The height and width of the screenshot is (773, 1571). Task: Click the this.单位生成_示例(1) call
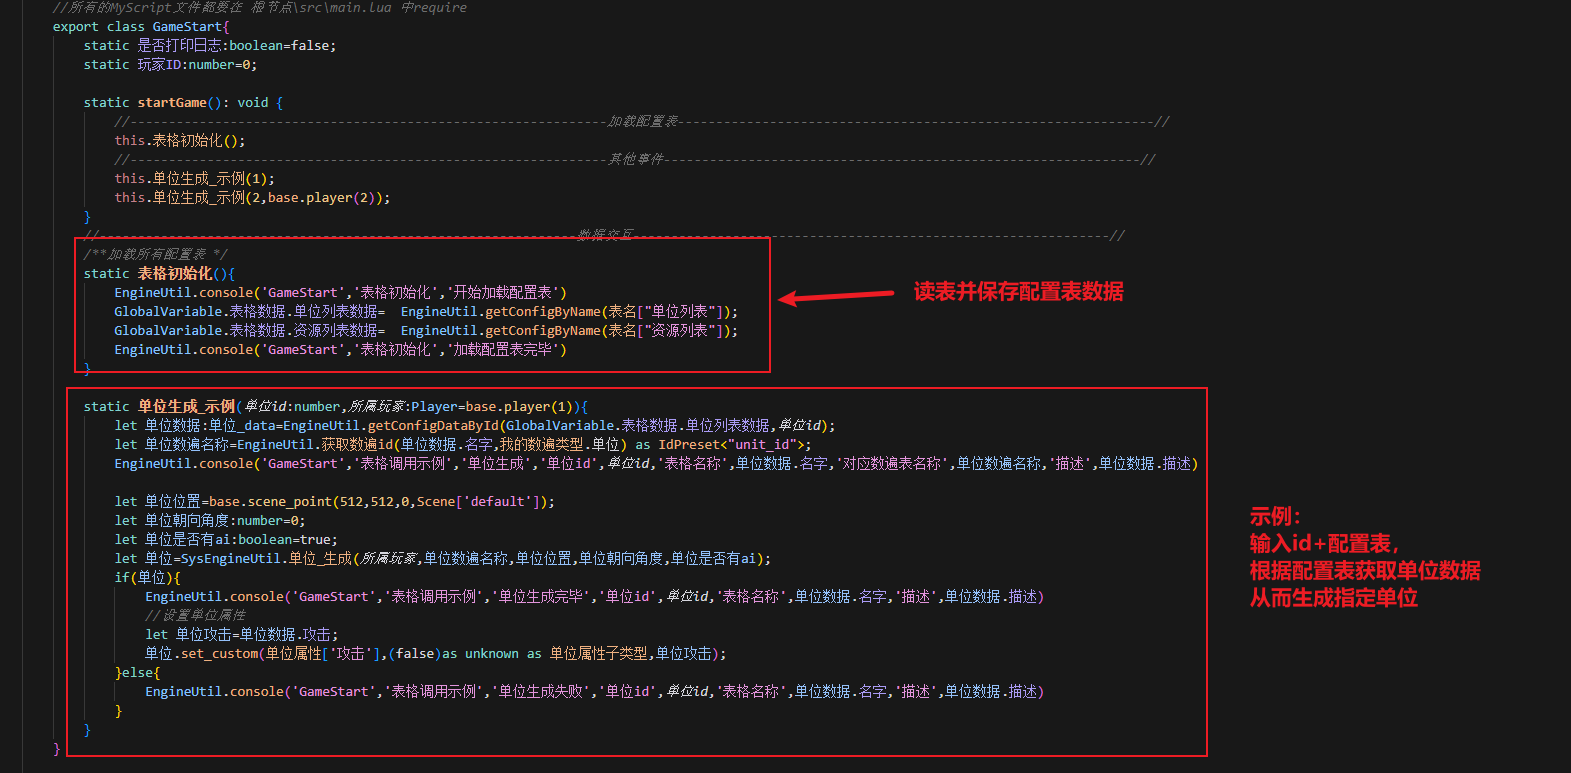tap(194, 179)
